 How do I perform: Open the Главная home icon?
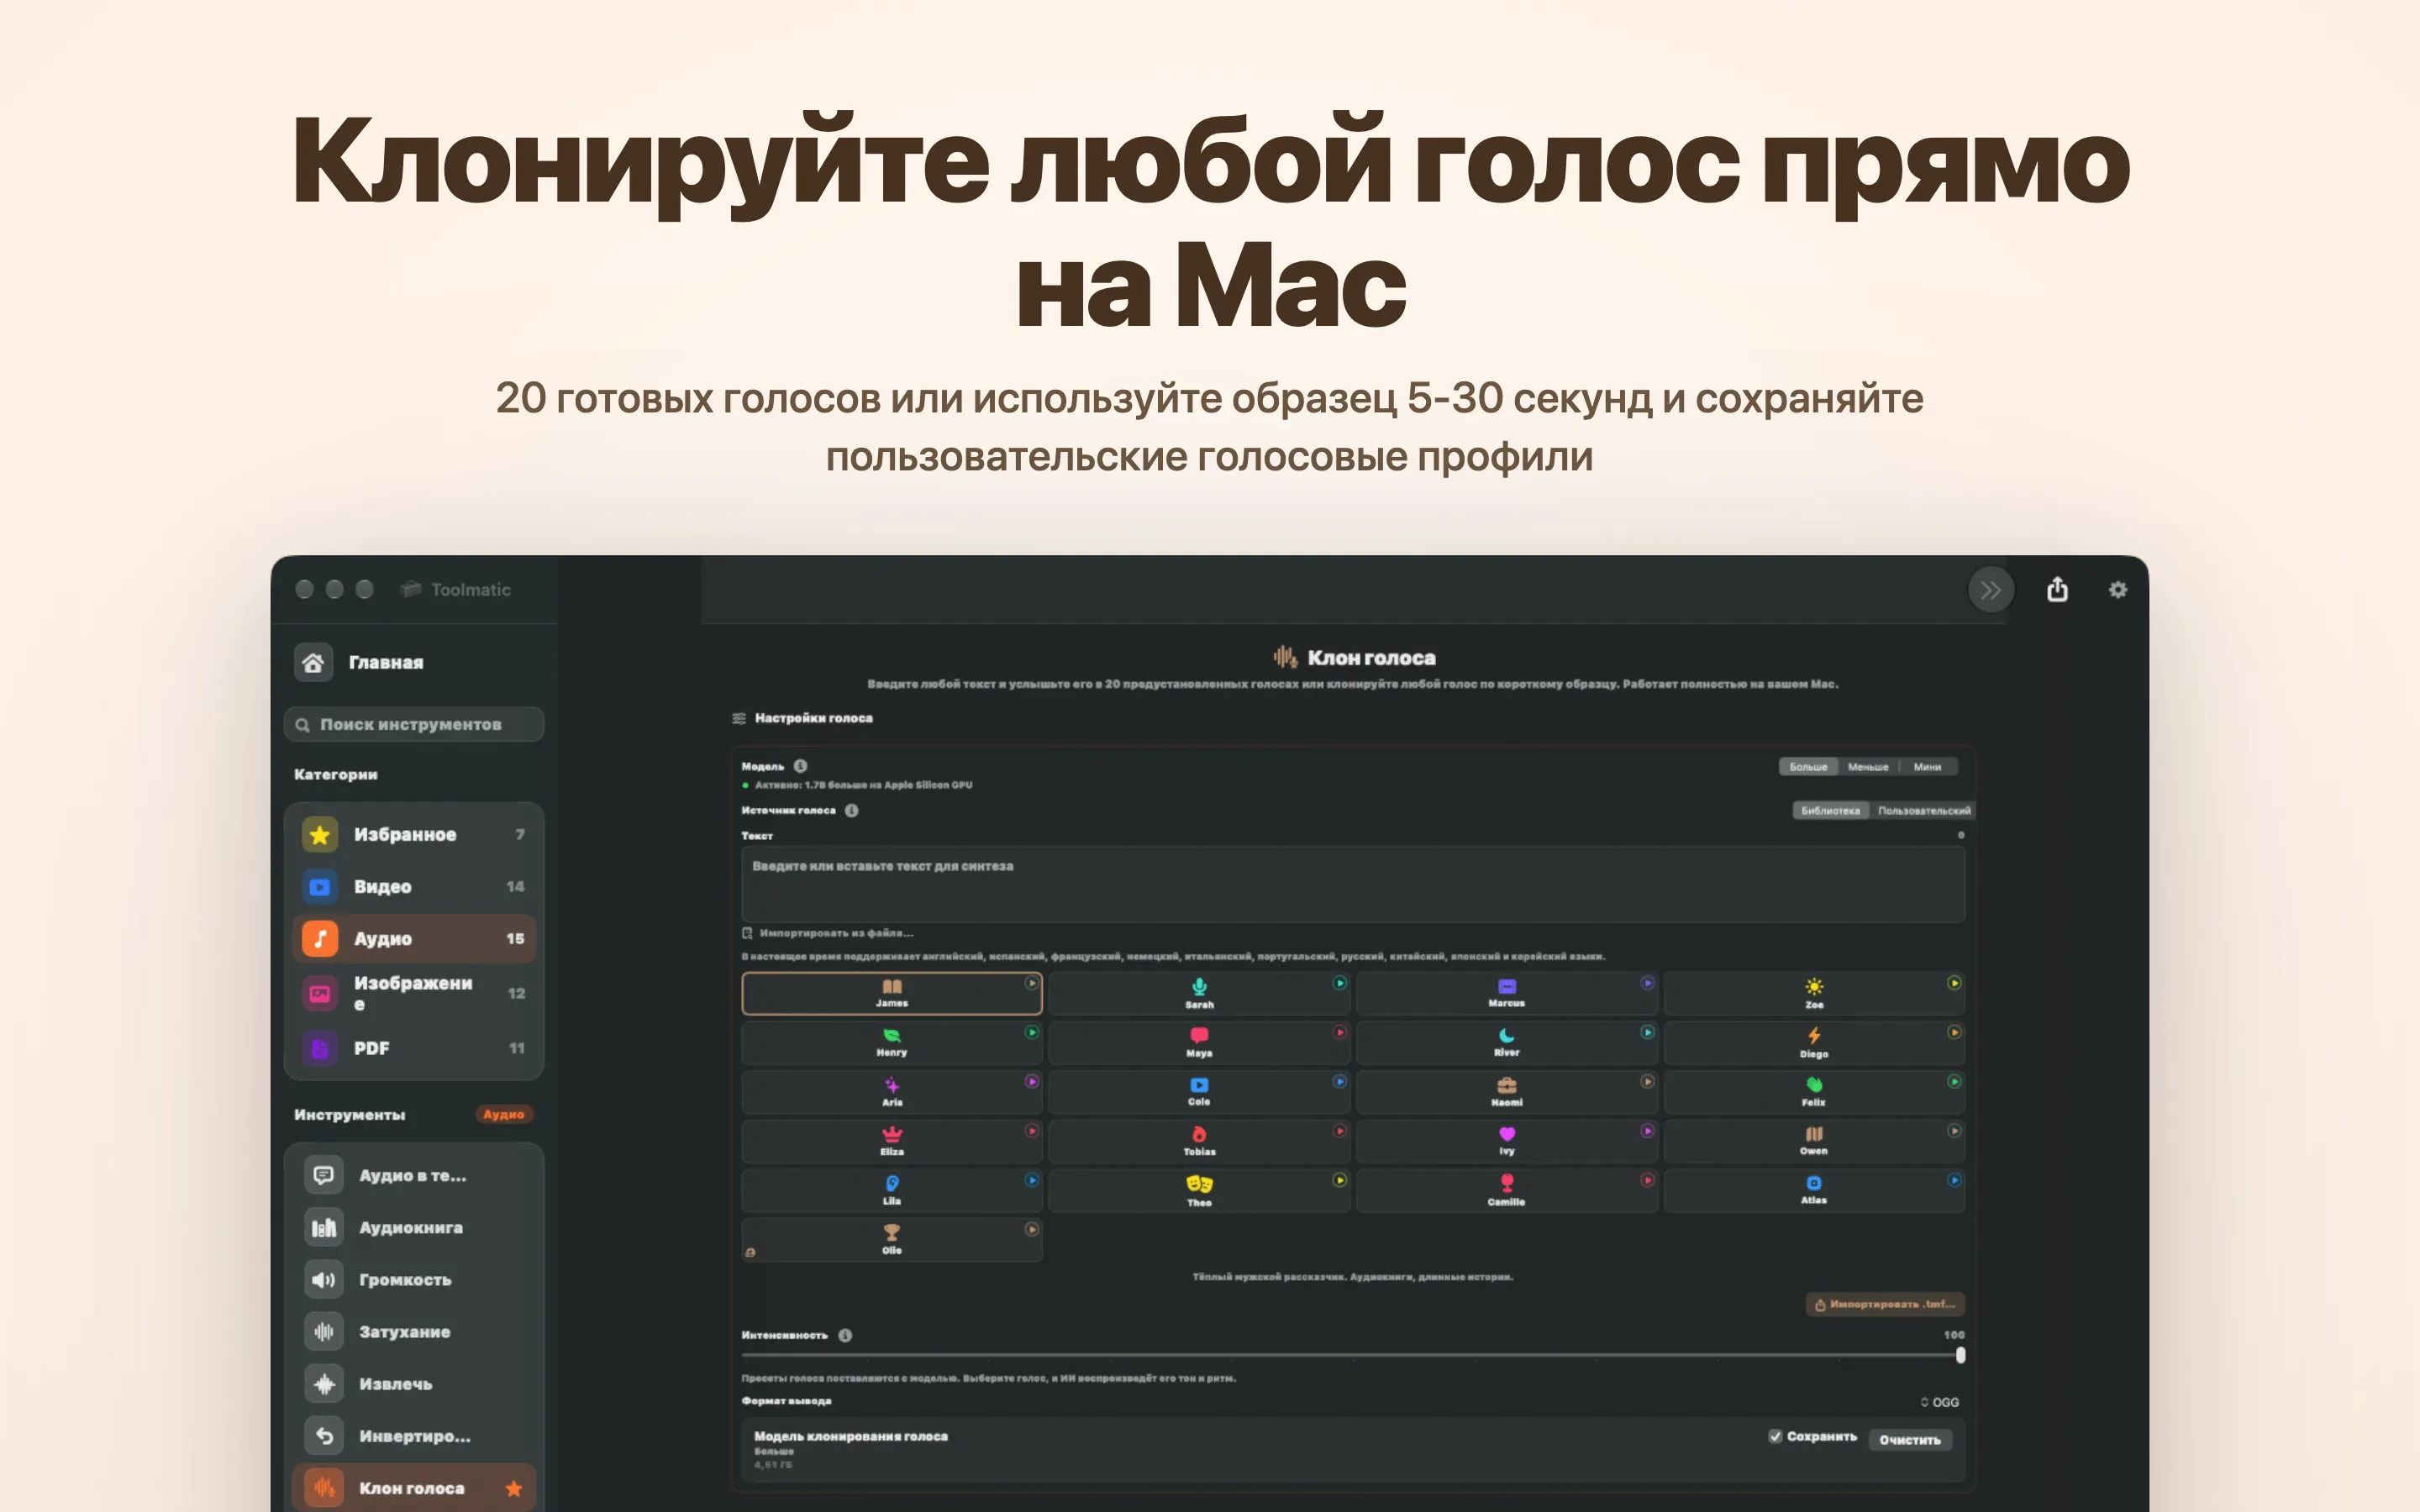(x=313, y=662)
